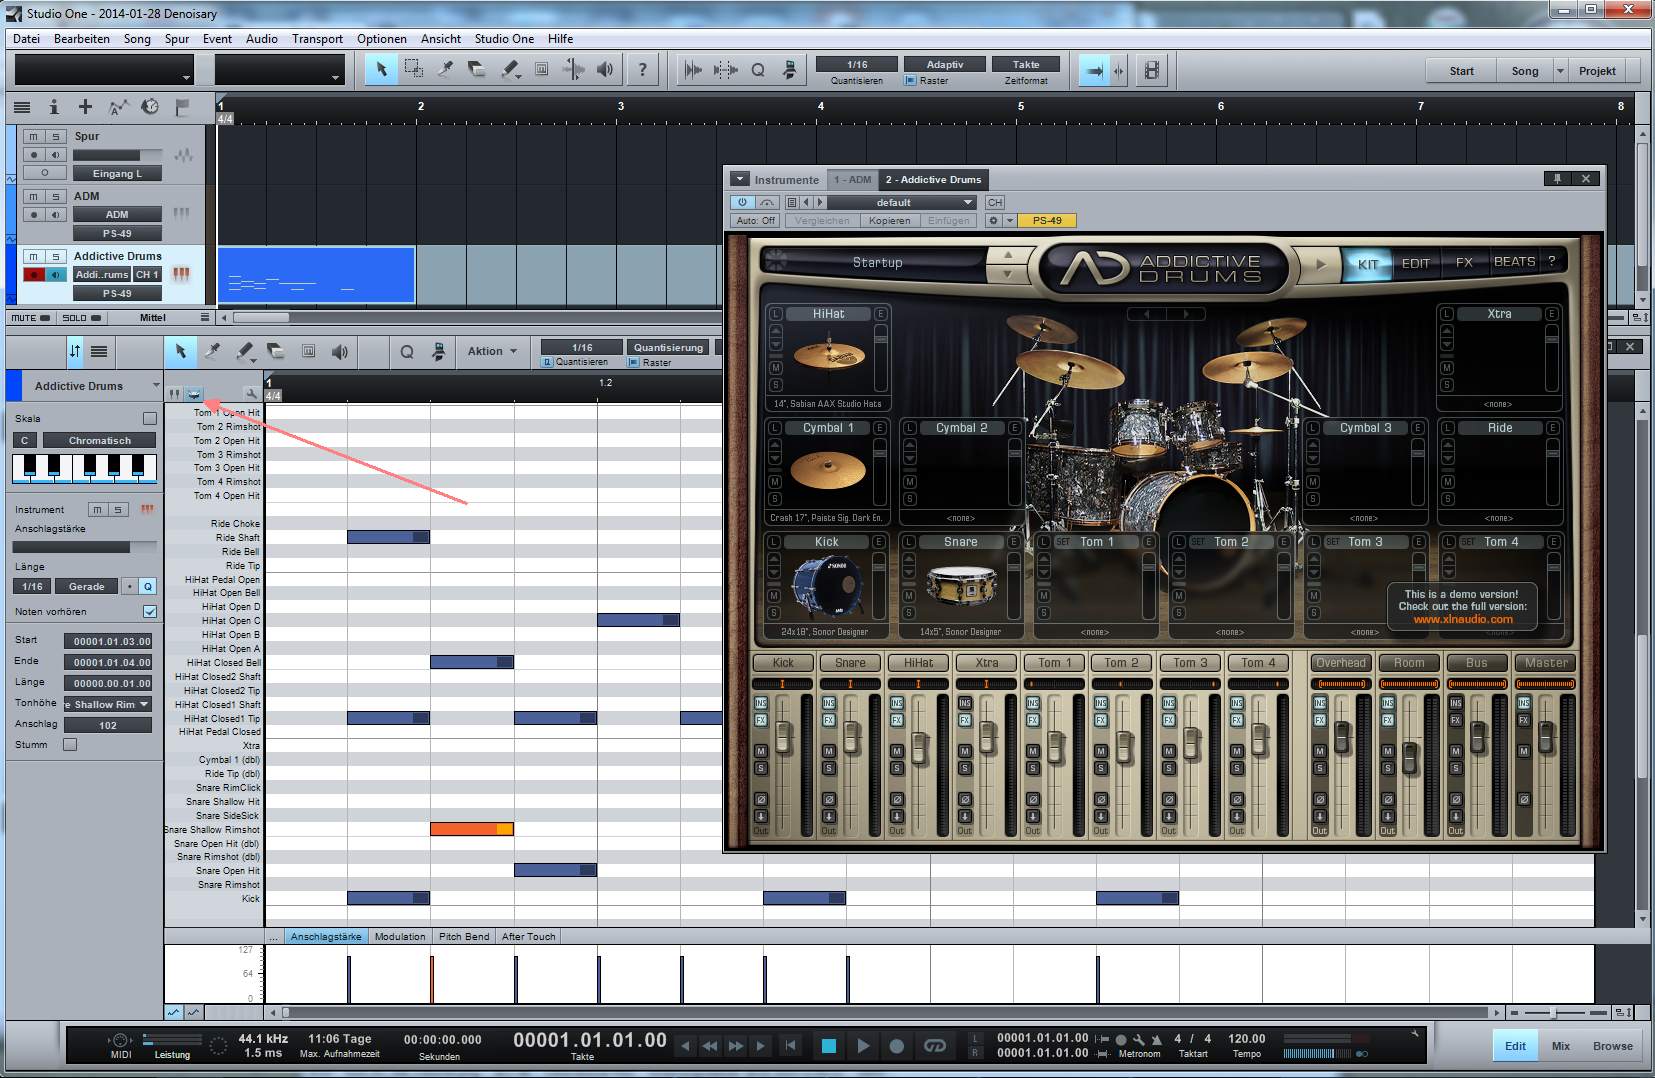The height and width of the screenshot is (1078, 1655).
Task: Select the arrow tool in the music editor
Action: pos(181,351)
